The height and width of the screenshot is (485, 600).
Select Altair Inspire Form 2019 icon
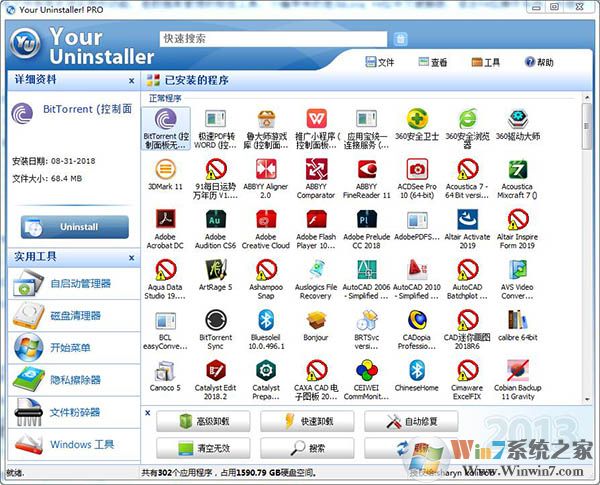click(x=518, y=219)
